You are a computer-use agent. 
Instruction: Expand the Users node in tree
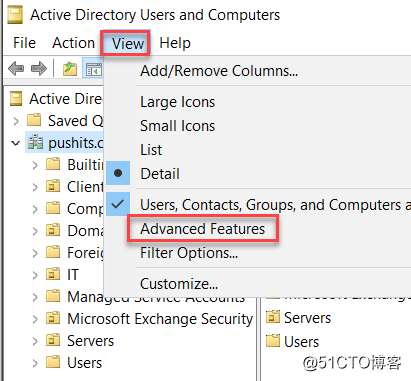coord(35,363)
